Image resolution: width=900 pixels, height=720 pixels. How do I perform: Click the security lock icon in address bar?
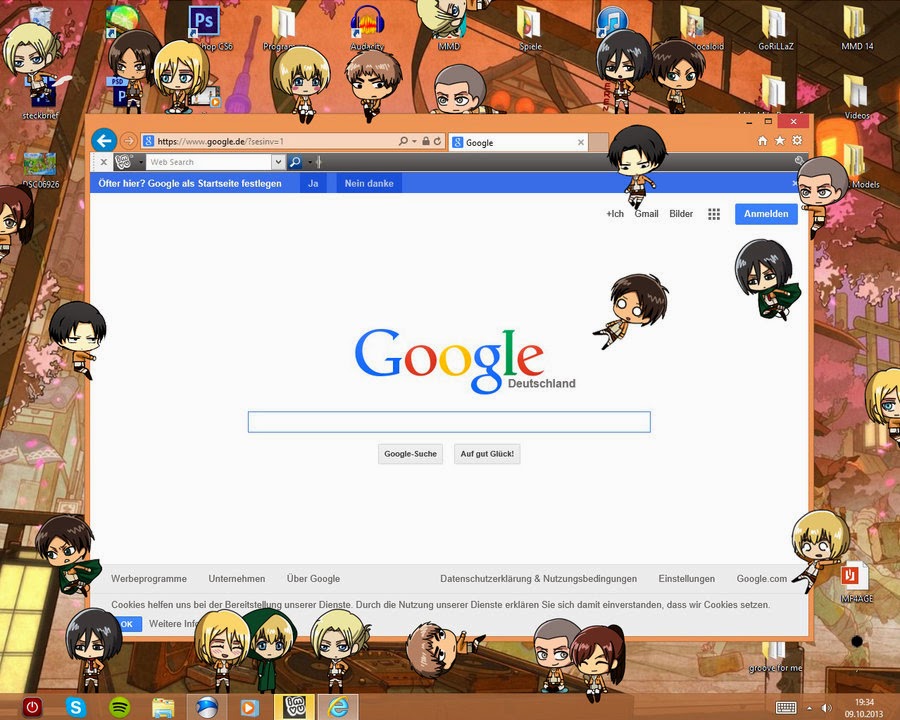point(425,141)
